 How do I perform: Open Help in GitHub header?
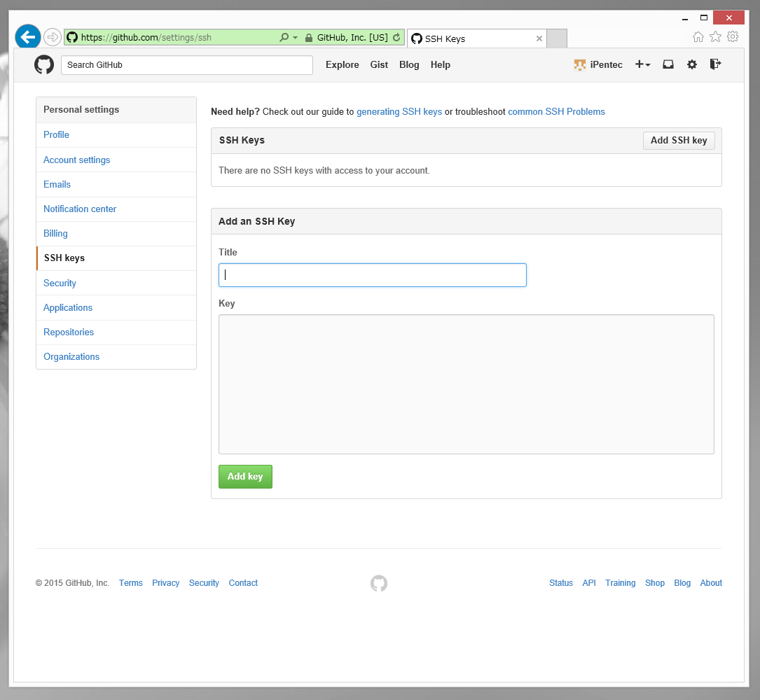(440, 65)
